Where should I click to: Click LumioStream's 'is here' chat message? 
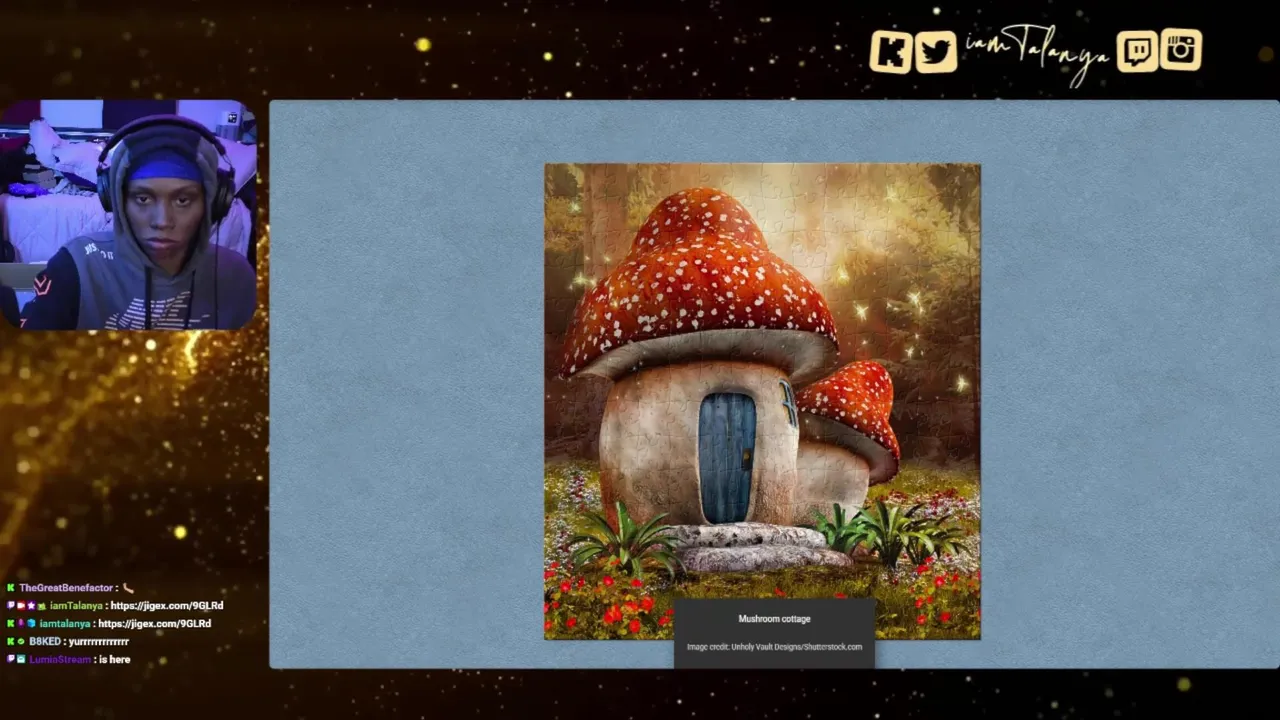115,660
